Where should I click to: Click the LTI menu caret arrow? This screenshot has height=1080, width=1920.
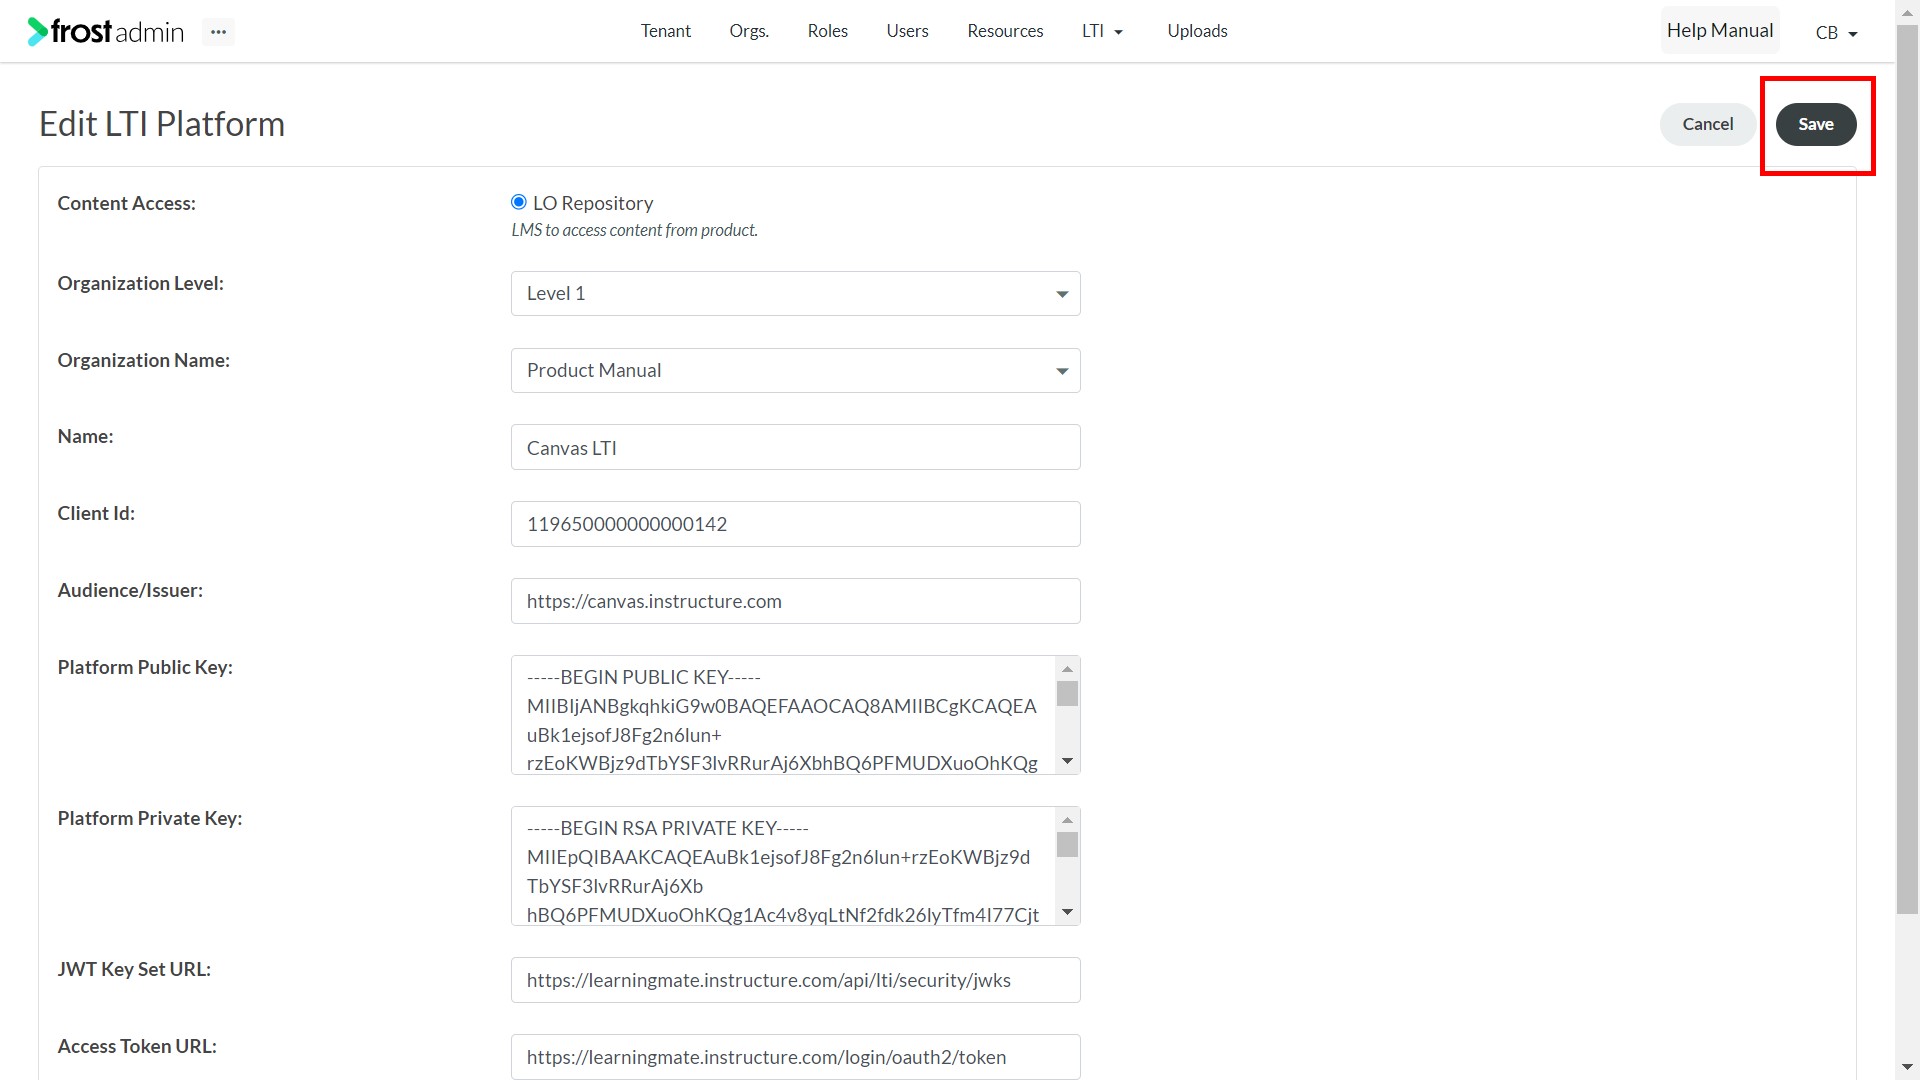(1118, 33)
